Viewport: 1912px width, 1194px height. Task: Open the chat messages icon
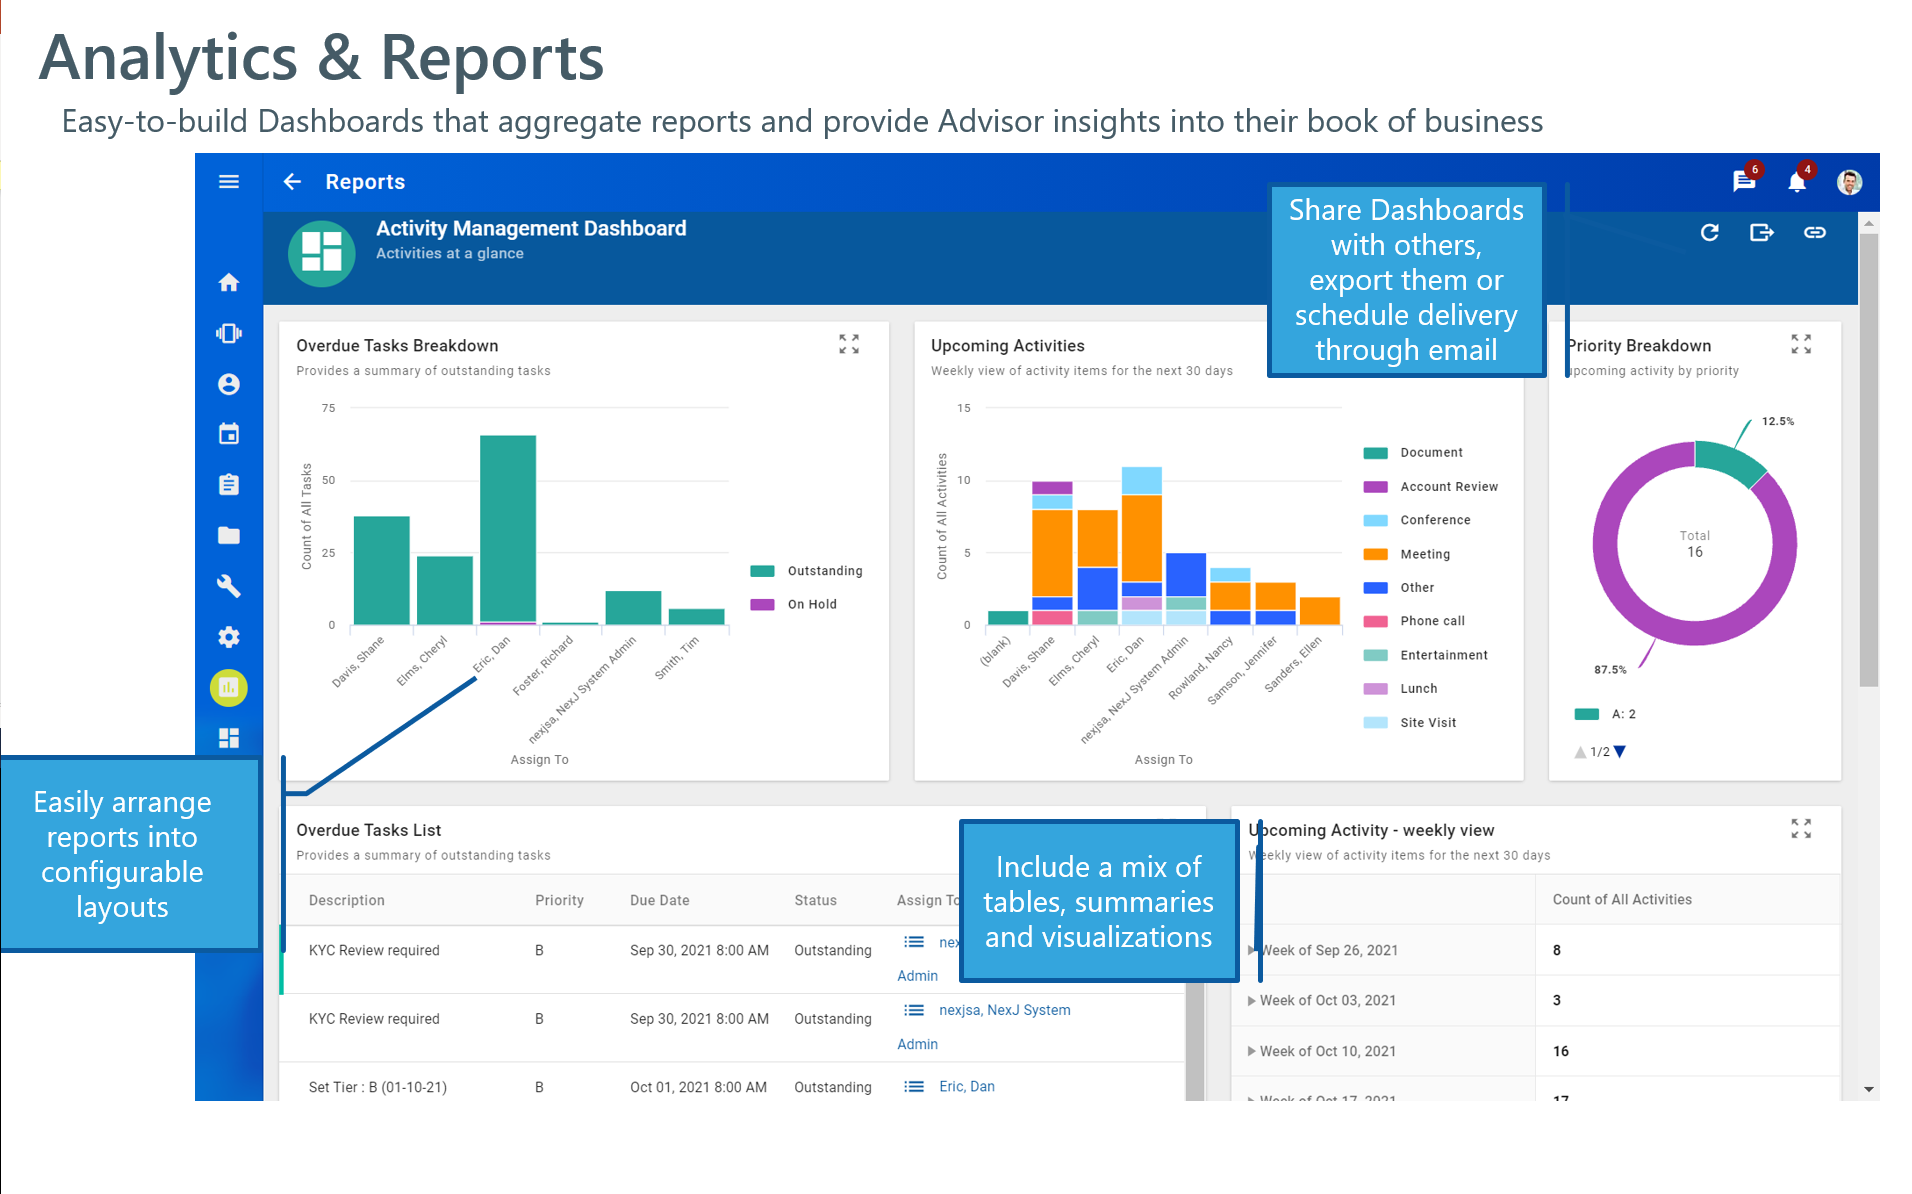[x=1744, y=181]
